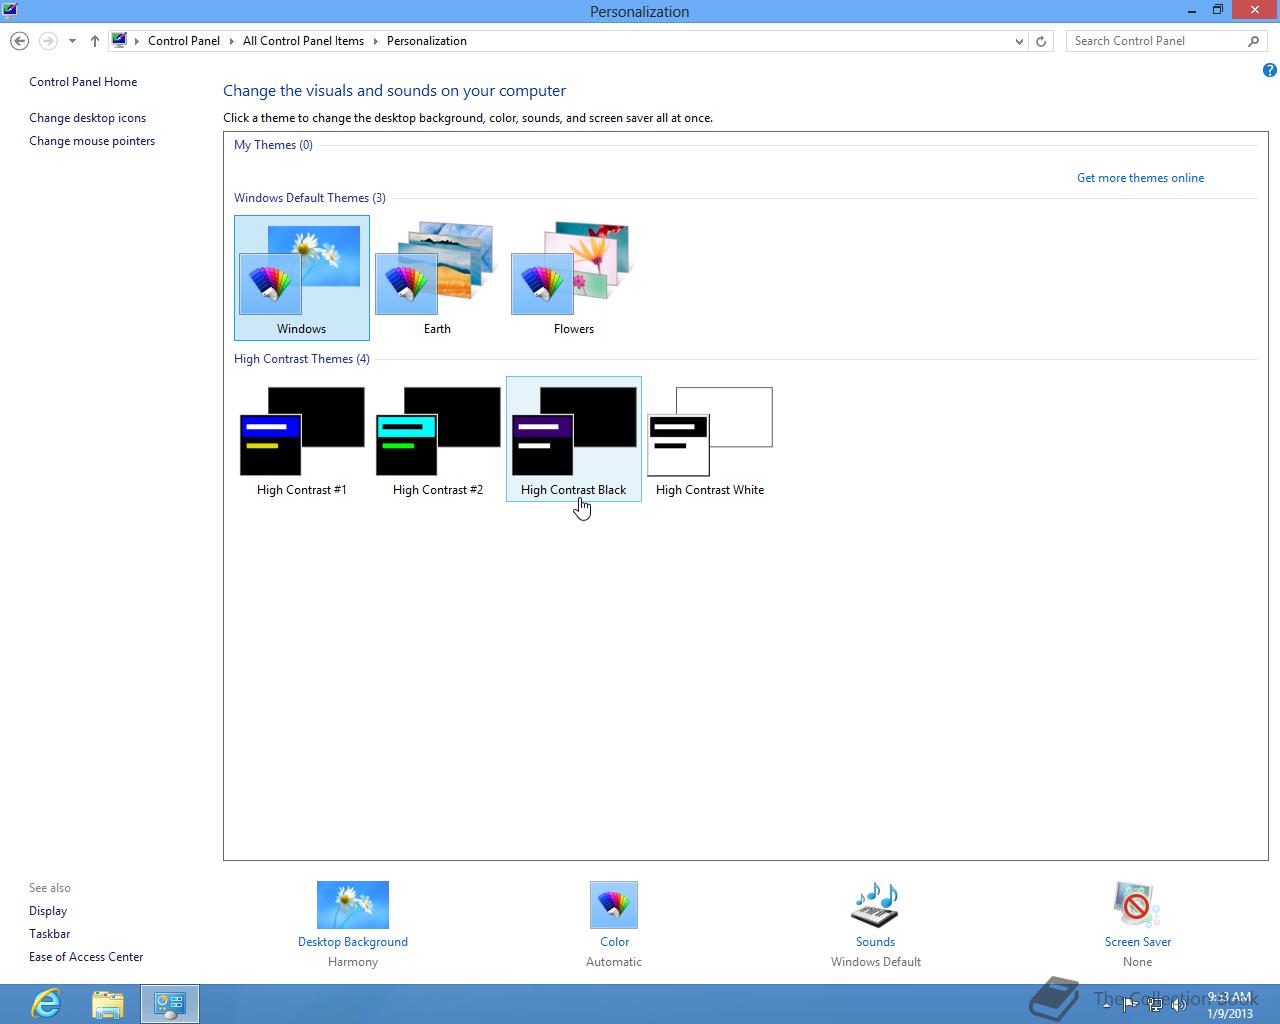
Task: Open the Help question mark icon
Action: click(1269, 70)
